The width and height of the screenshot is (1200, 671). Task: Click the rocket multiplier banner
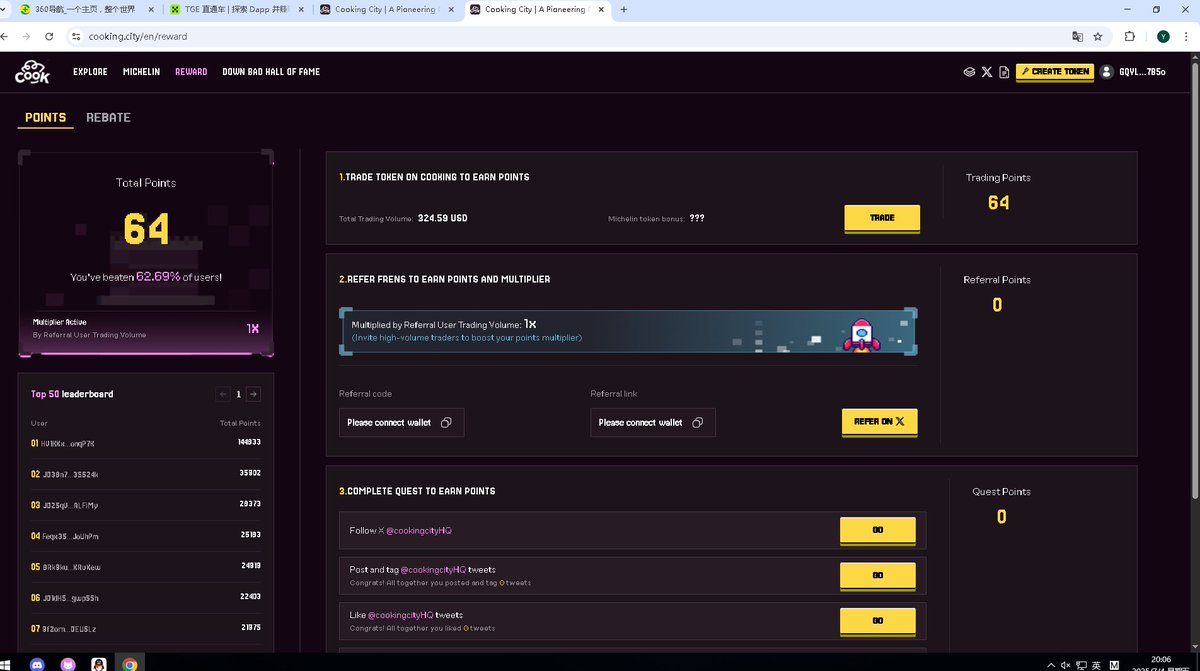(628, 331)
